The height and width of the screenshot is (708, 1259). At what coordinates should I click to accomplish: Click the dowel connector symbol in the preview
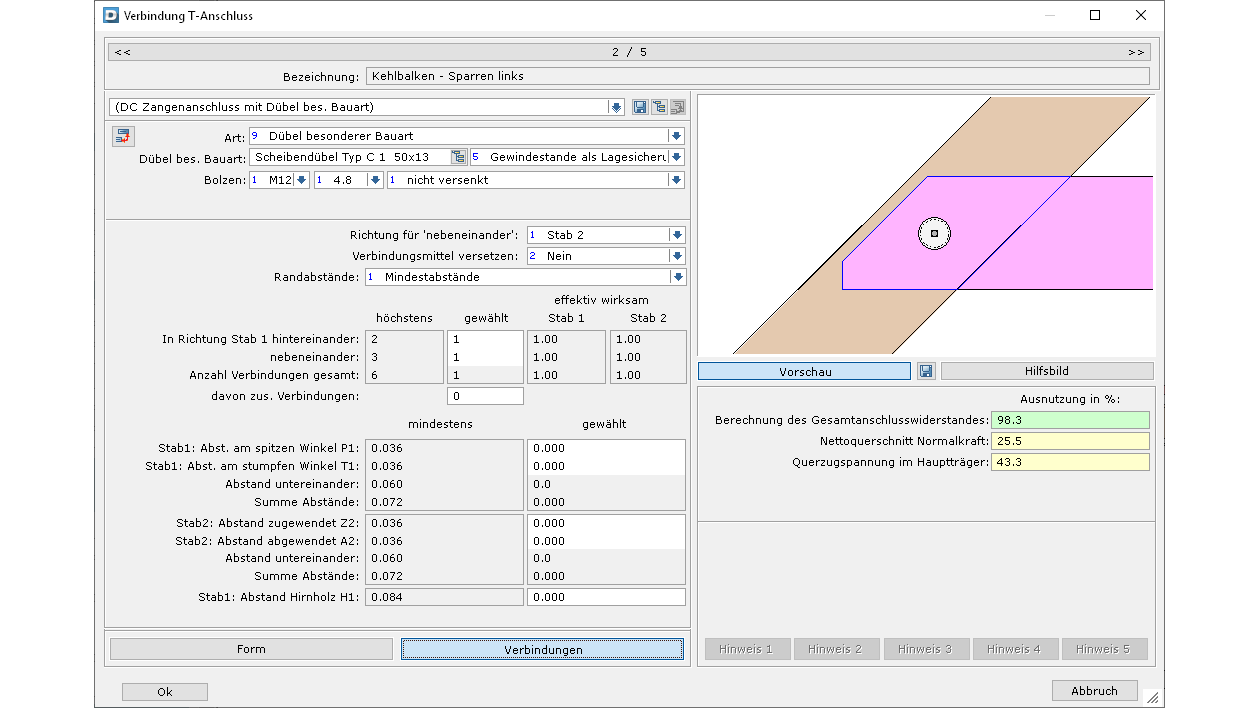tap(934, 233)
